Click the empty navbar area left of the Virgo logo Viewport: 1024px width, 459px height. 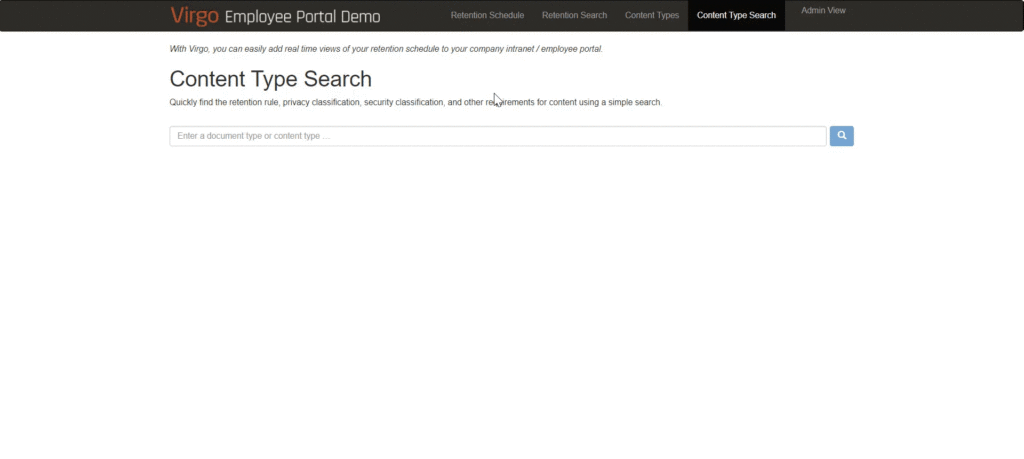[x=80, y=16]
